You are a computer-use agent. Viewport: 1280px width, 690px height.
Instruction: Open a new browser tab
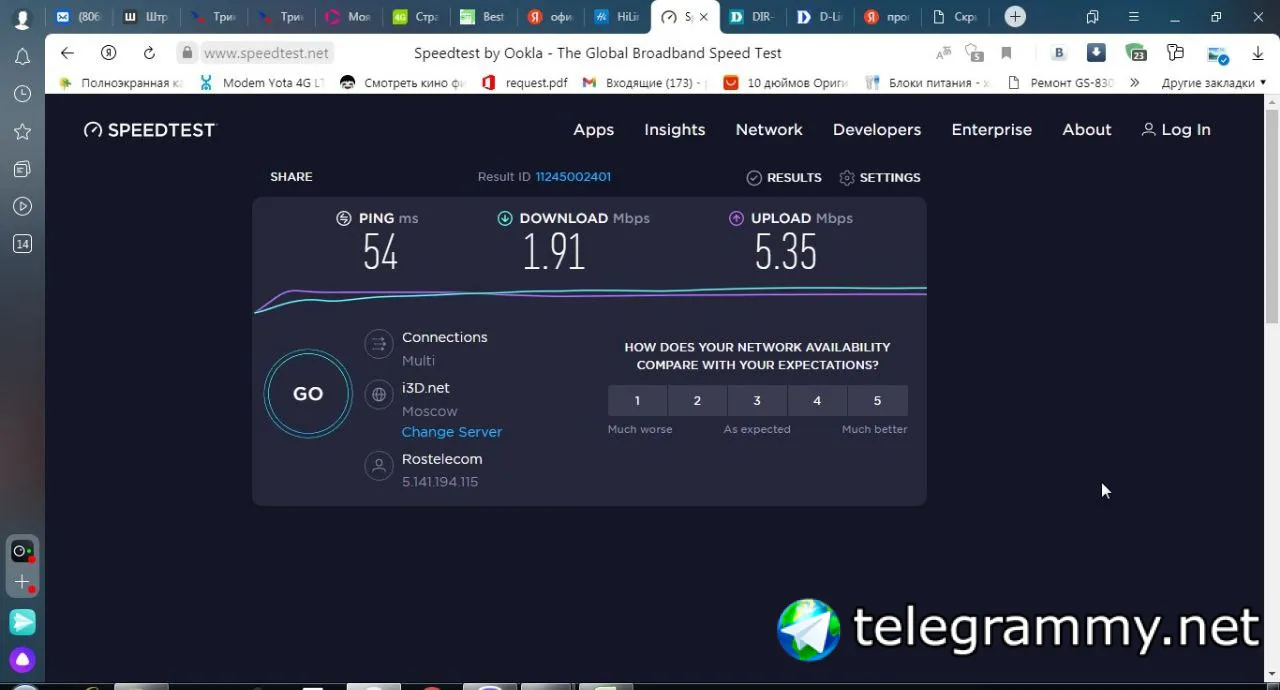click(1015, 17)
